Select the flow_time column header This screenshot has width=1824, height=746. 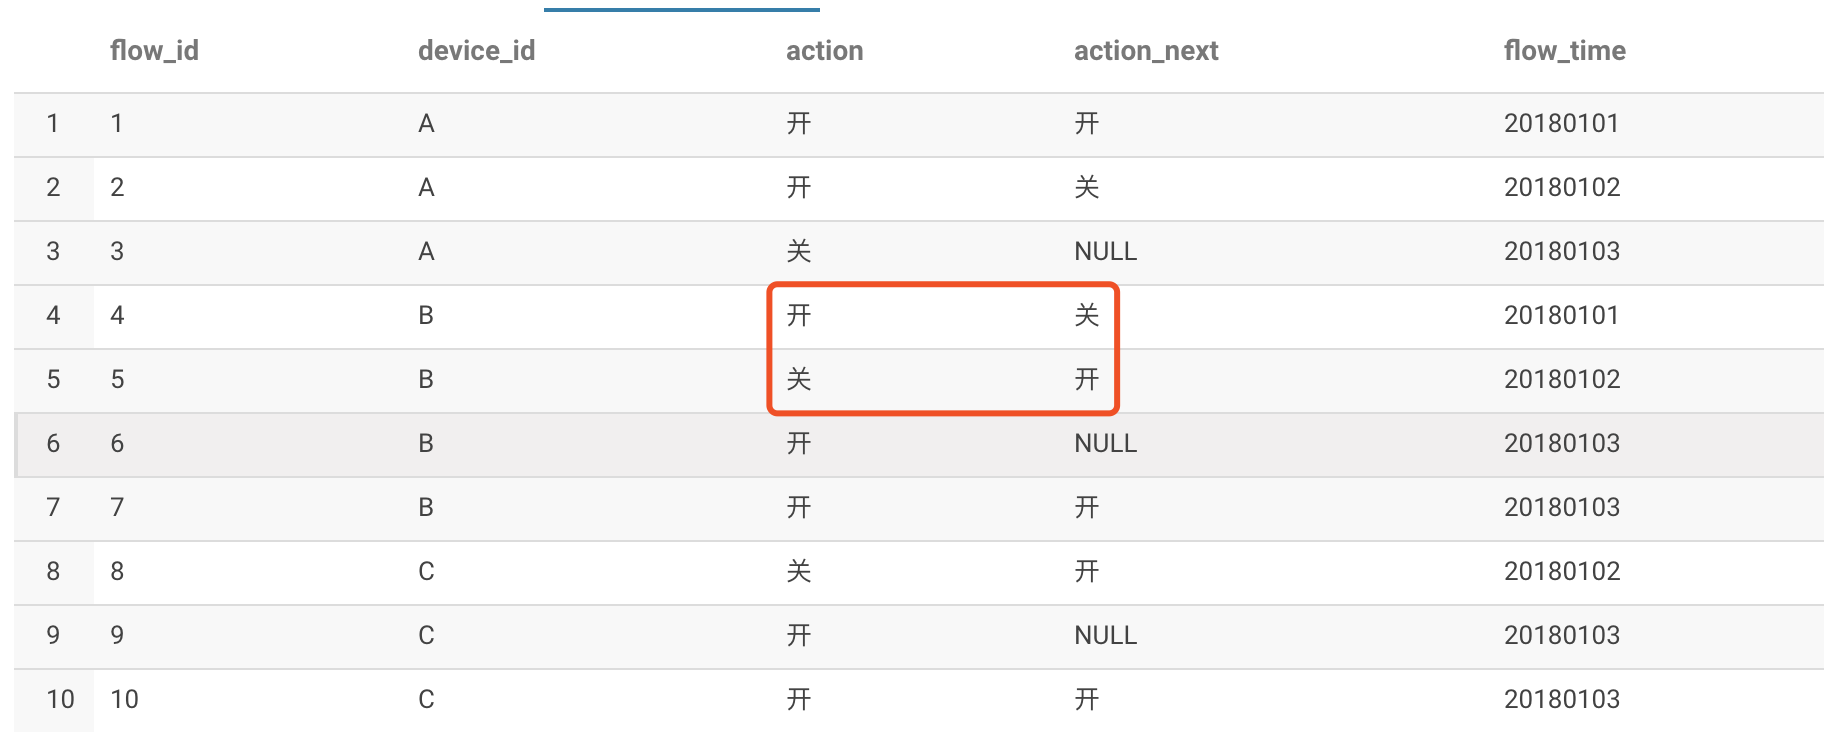(1564, 51)
